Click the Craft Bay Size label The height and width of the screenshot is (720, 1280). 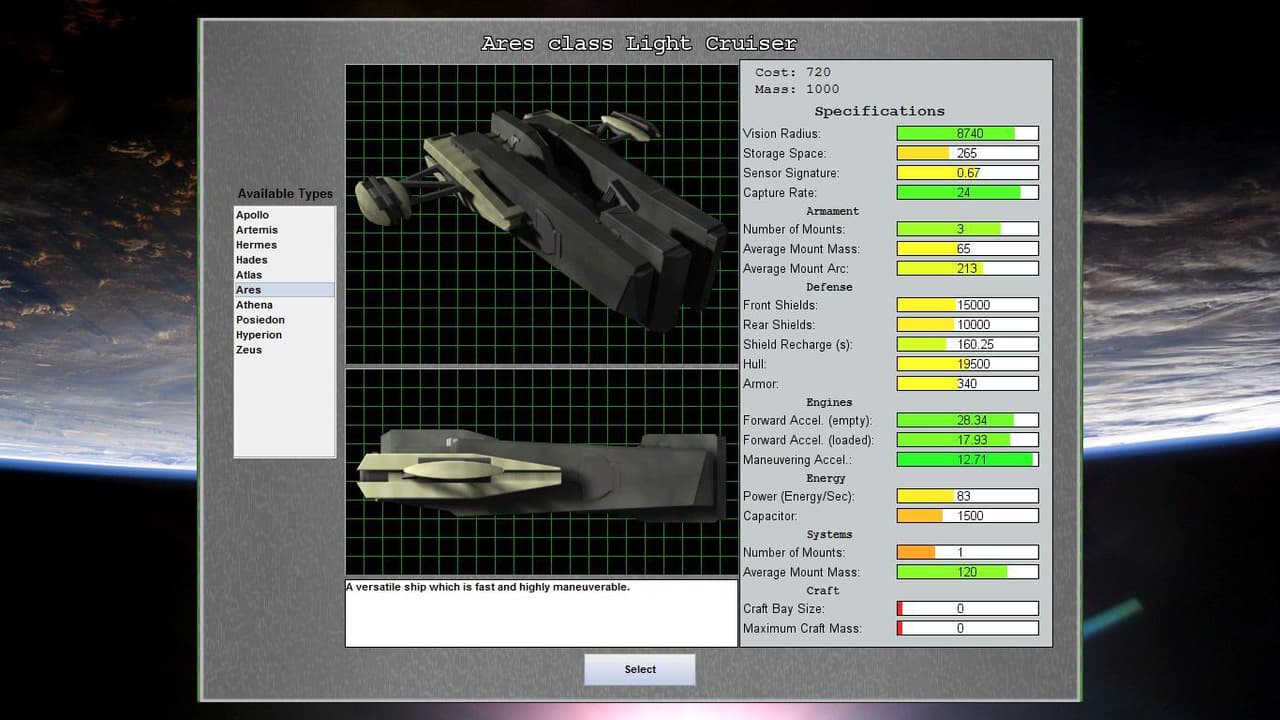coord(783,609)
